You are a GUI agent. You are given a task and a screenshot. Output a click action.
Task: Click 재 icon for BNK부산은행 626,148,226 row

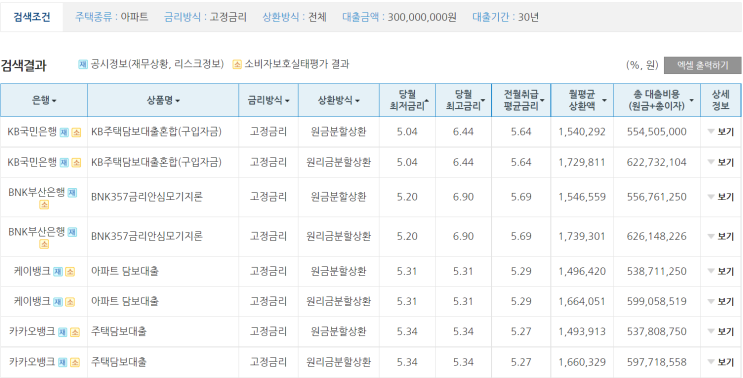(x=72, y=232)
